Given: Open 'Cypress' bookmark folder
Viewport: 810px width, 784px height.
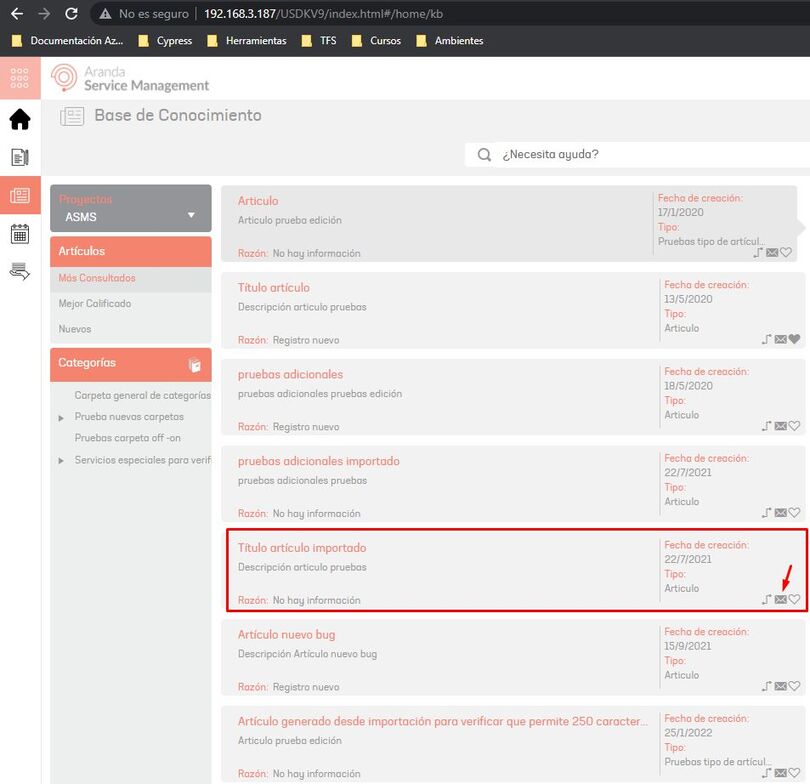Looking at the screenshot, I should (x=165, y=41).
